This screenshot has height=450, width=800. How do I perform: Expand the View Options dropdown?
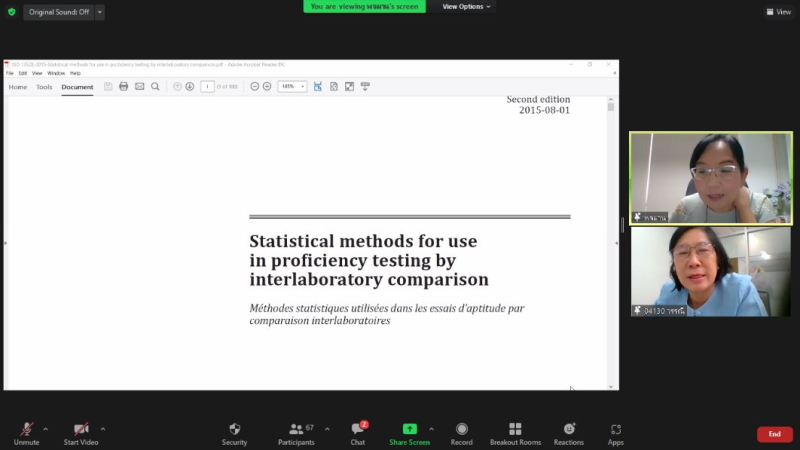pos(466,6)
